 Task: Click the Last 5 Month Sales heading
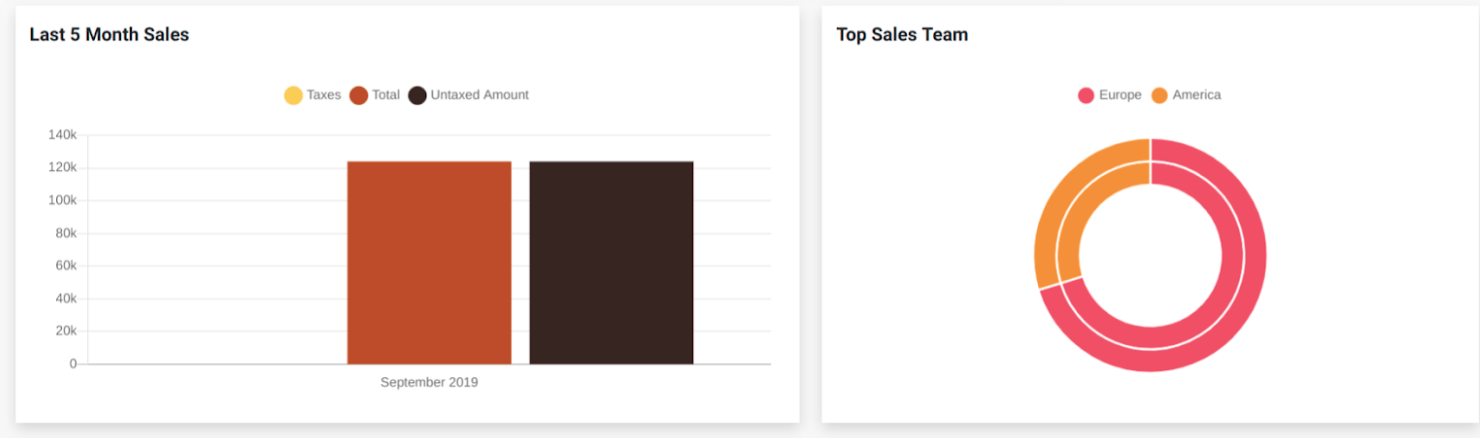coord(109,35)
